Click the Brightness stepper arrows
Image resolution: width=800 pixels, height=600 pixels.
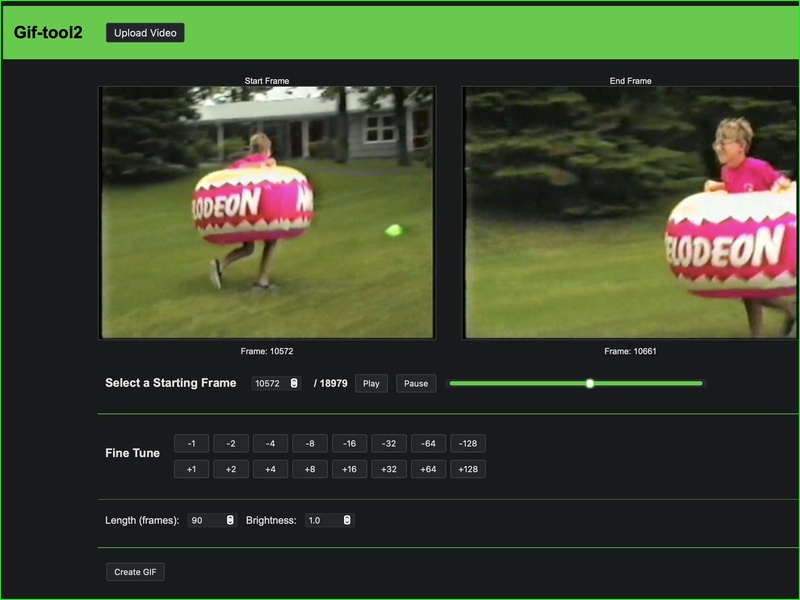click(347, 520)
